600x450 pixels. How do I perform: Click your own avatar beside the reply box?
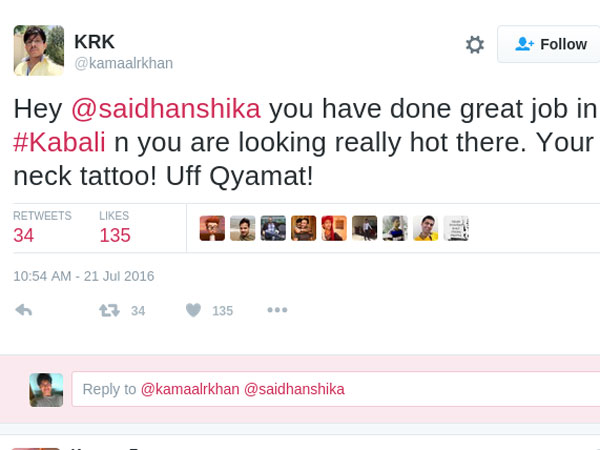[x=46, y=389]
